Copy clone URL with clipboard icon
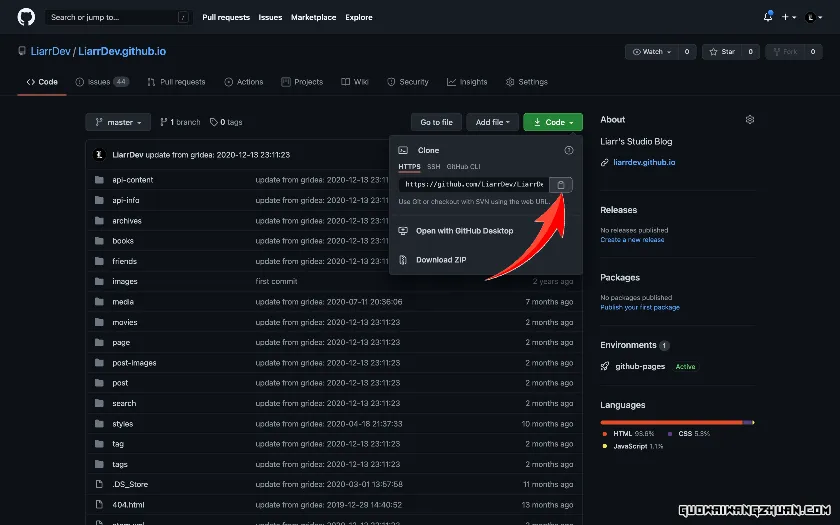The height and width of the screenshot is (525, 840). click(560, 185)
